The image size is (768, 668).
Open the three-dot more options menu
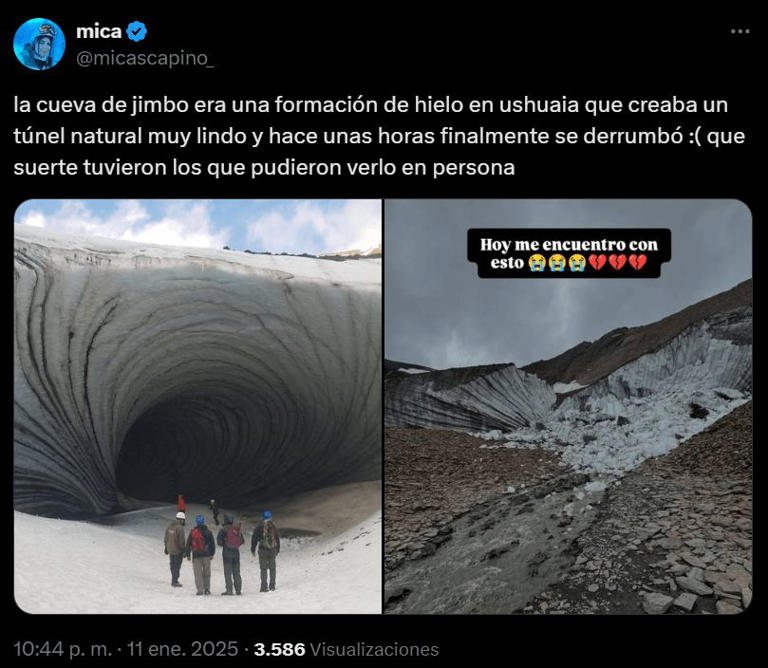(x=740, y=31)
